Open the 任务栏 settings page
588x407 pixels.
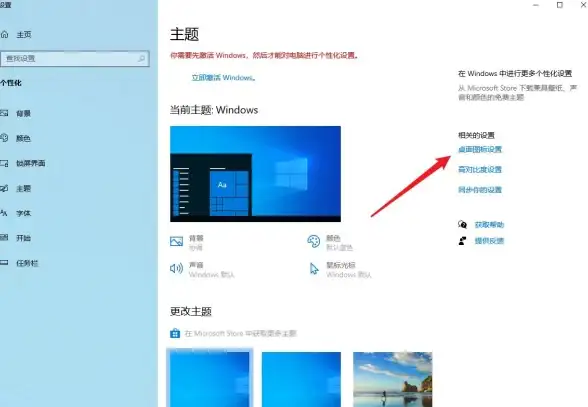[x=27, y=263]
